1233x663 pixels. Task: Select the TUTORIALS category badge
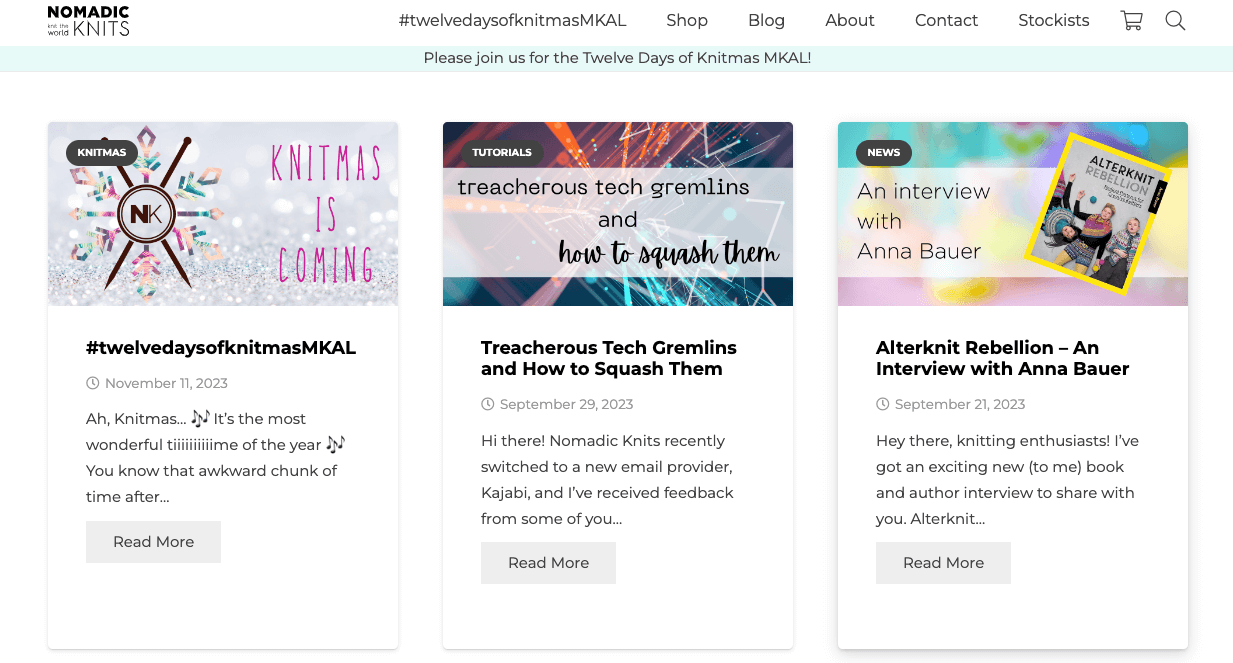click(x=502, y=152)
